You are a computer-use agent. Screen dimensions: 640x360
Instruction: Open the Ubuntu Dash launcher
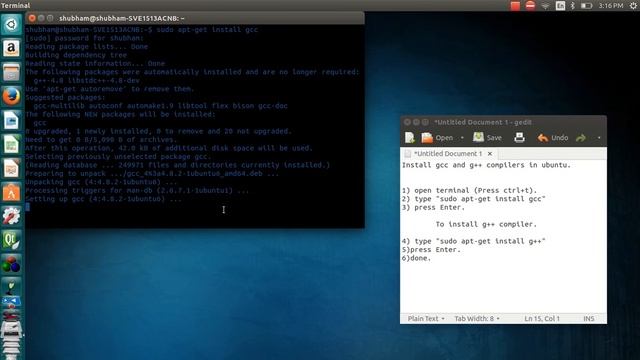[11, 24]
